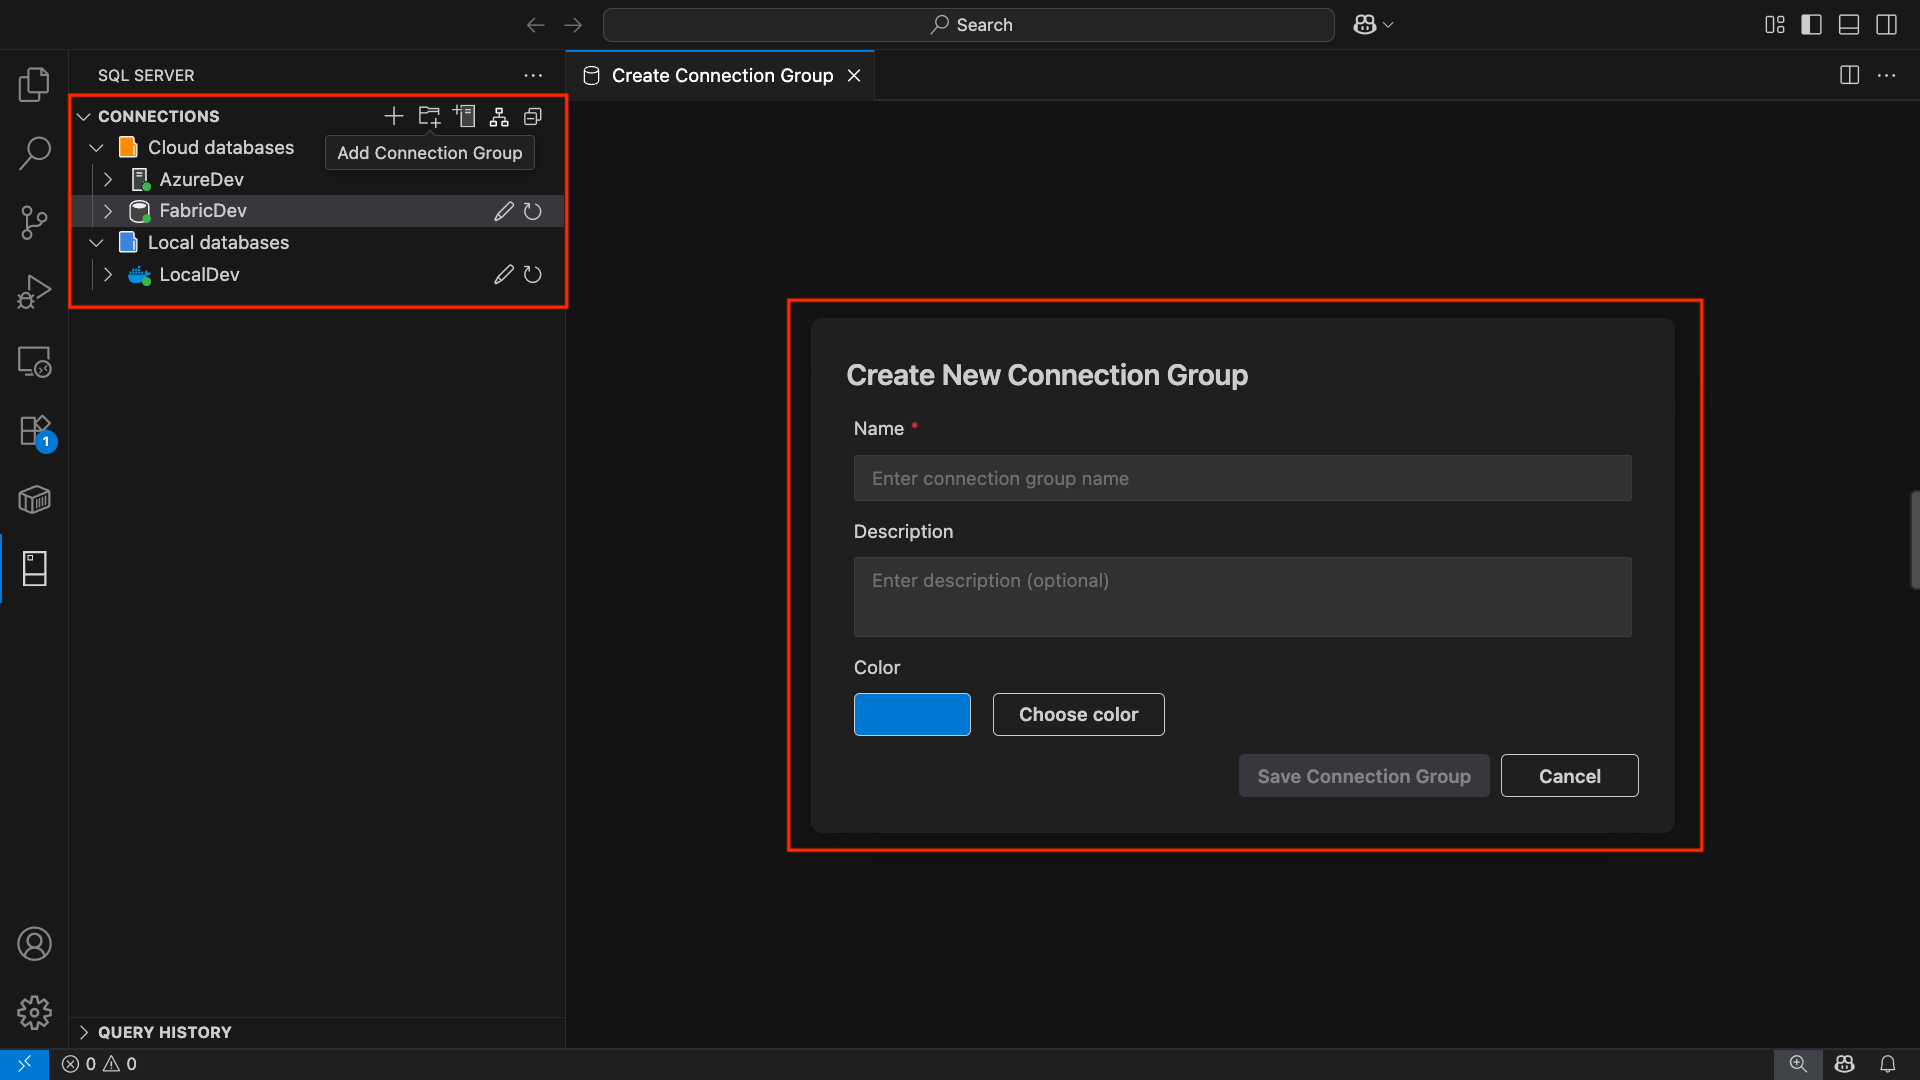
Task: Open the Copilot chat icon in title bar
Action: coord(1364,25)
